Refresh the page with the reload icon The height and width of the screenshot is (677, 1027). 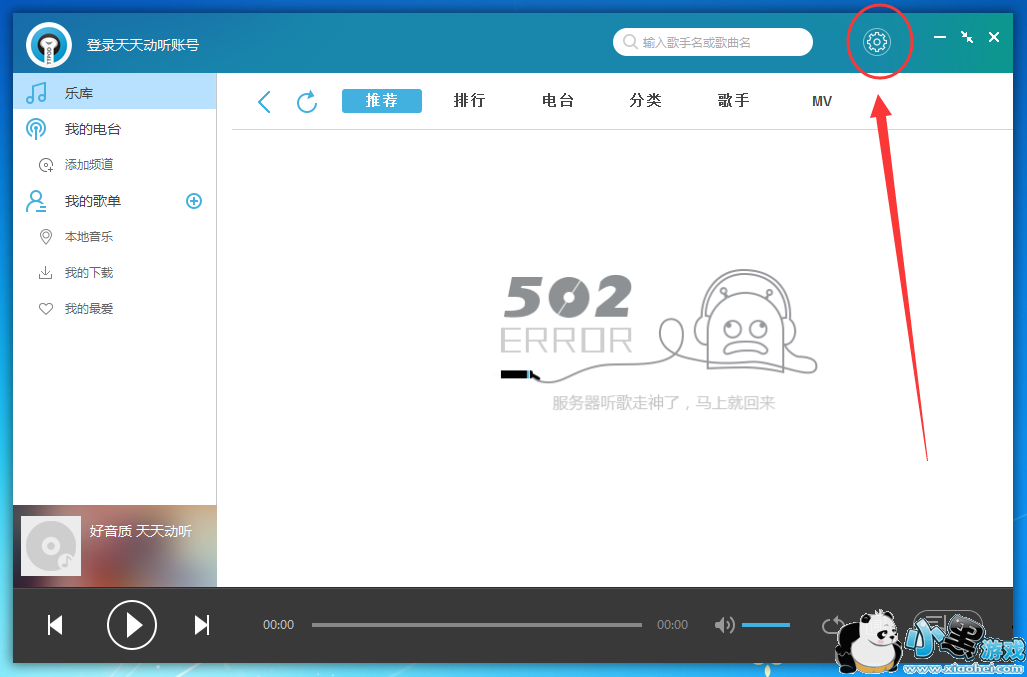click(307, 101)
